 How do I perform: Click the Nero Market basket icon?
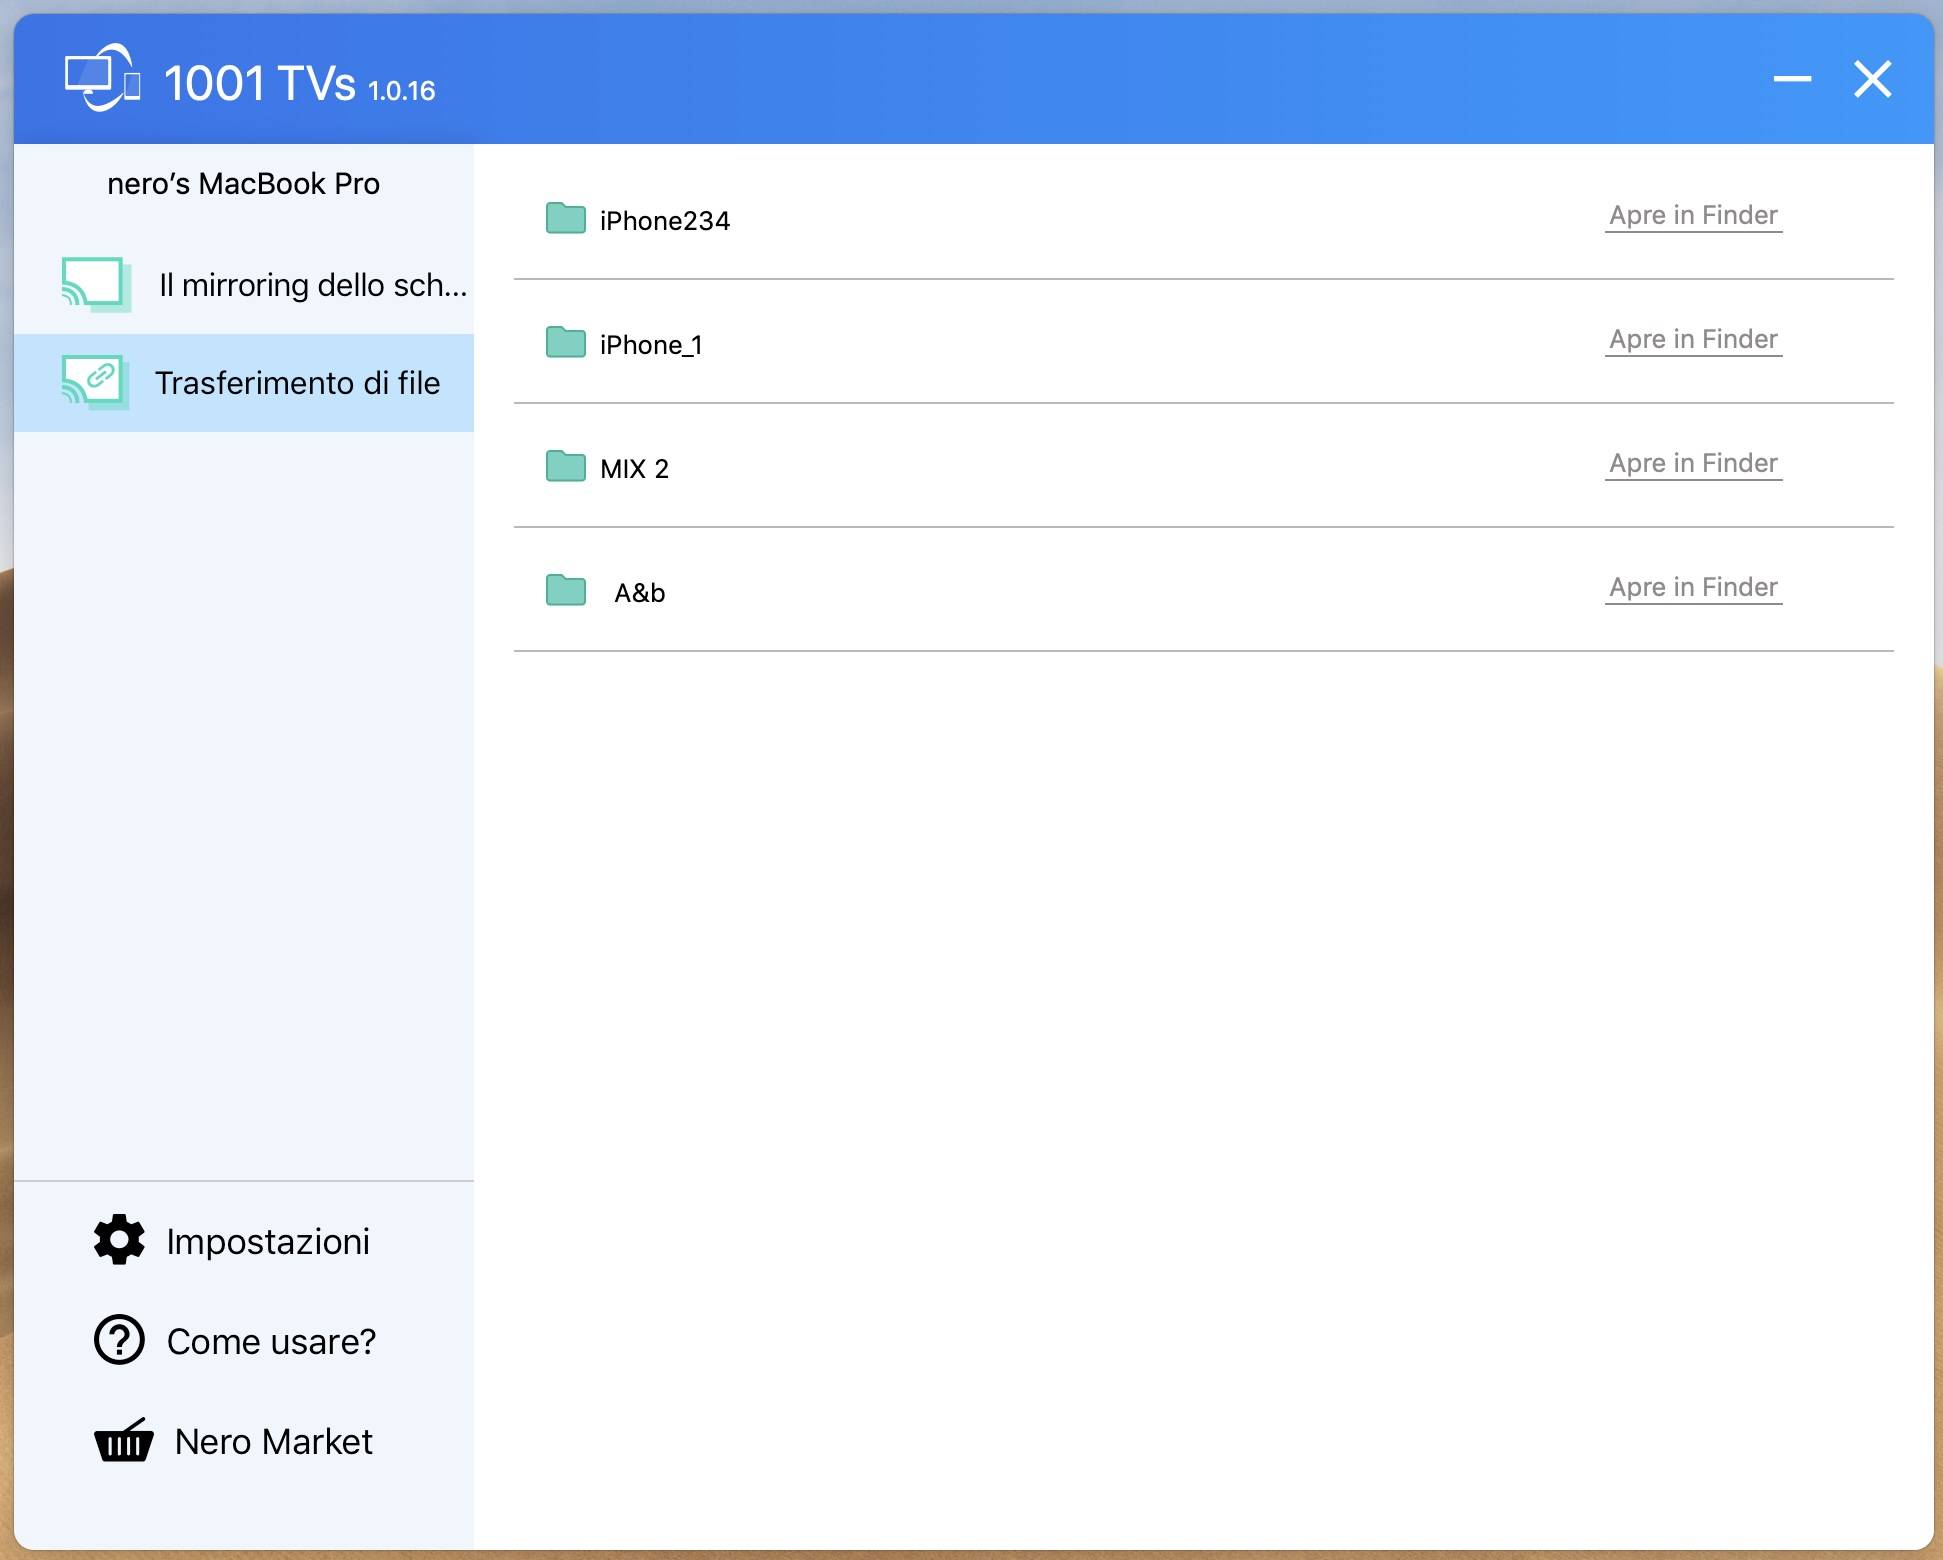pos(124,1440)
